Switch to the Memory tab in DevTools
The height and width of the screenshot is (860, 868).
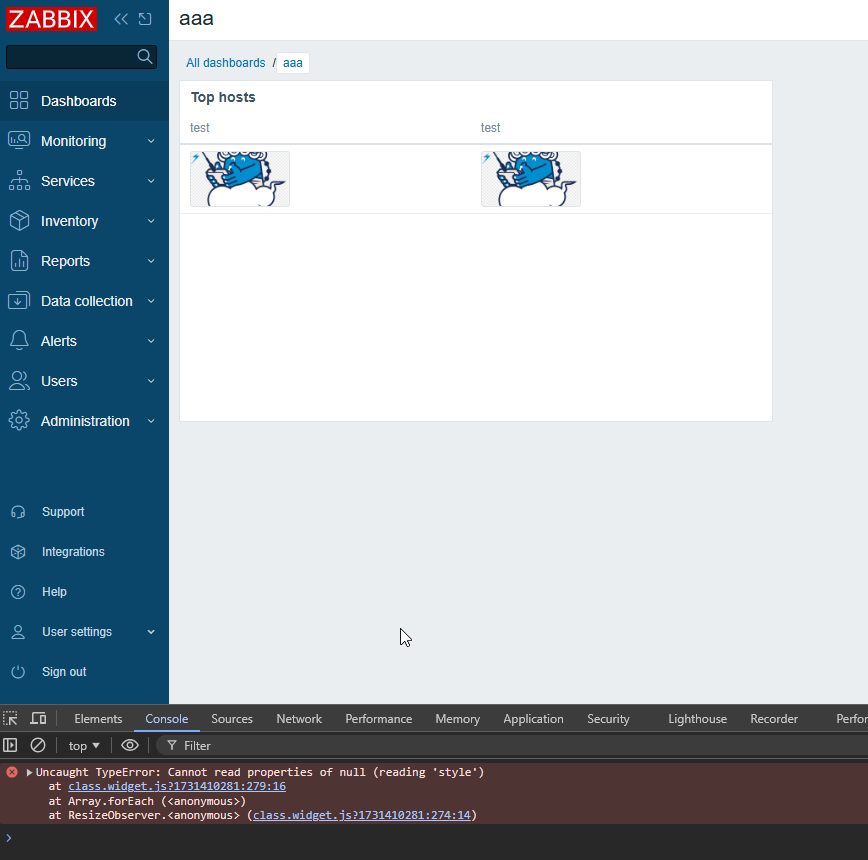457,718
